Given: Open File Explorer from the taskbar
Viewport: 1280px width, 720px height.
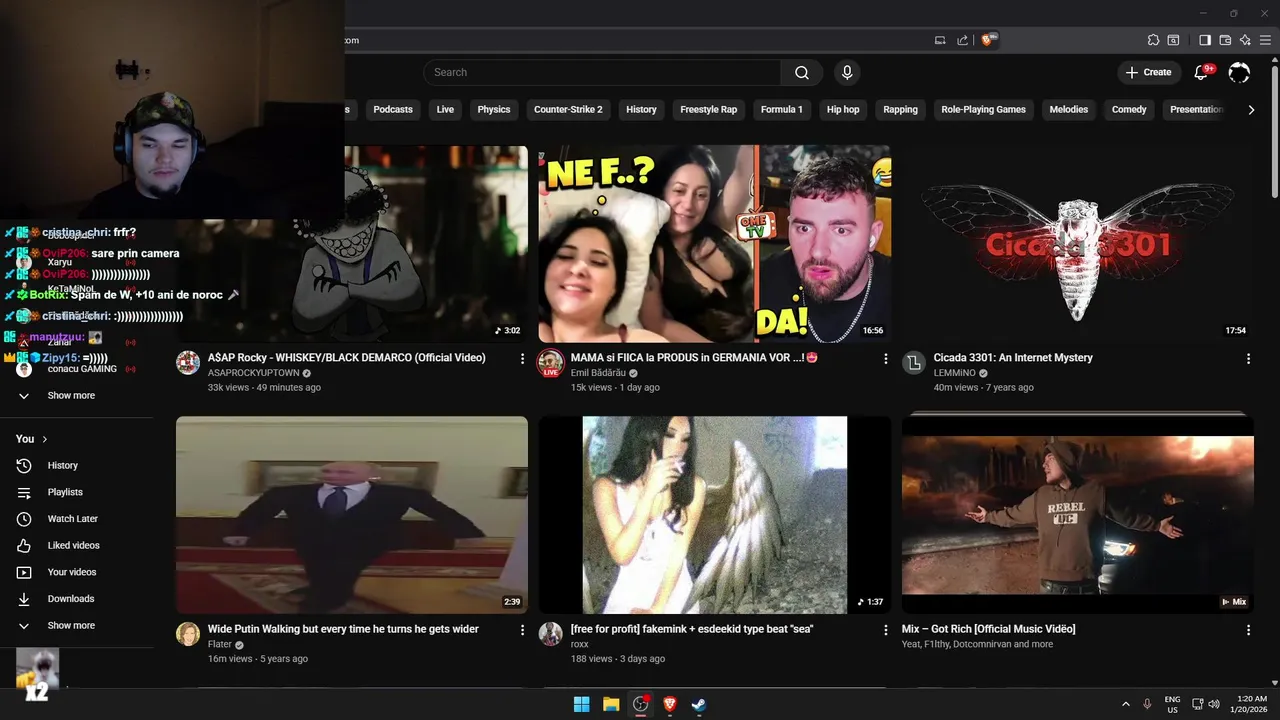Looking at the screenshot, I should click(611, 704).
